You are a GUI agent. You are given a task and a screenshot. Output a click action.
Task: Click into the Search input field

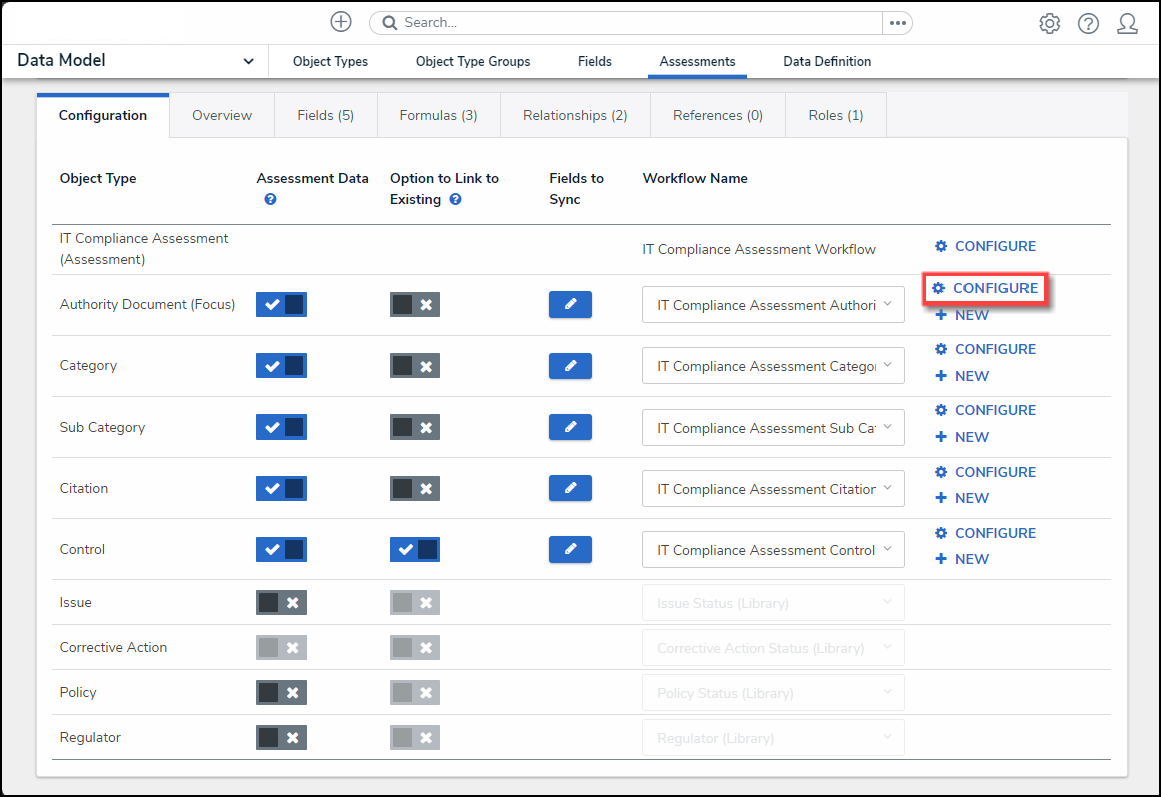[630, 23]
